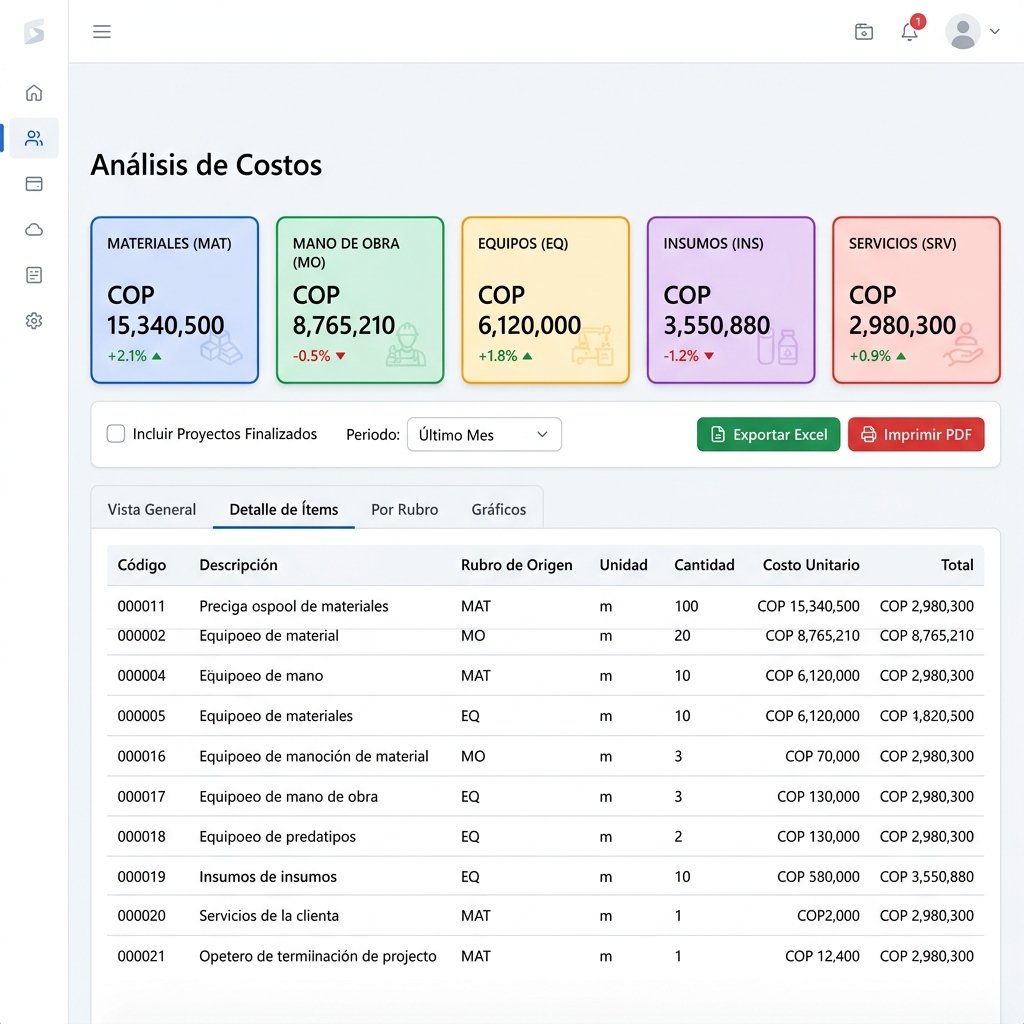Select the Insumos (INS) card
1024x1024 pixels.
tap(731, 300)
